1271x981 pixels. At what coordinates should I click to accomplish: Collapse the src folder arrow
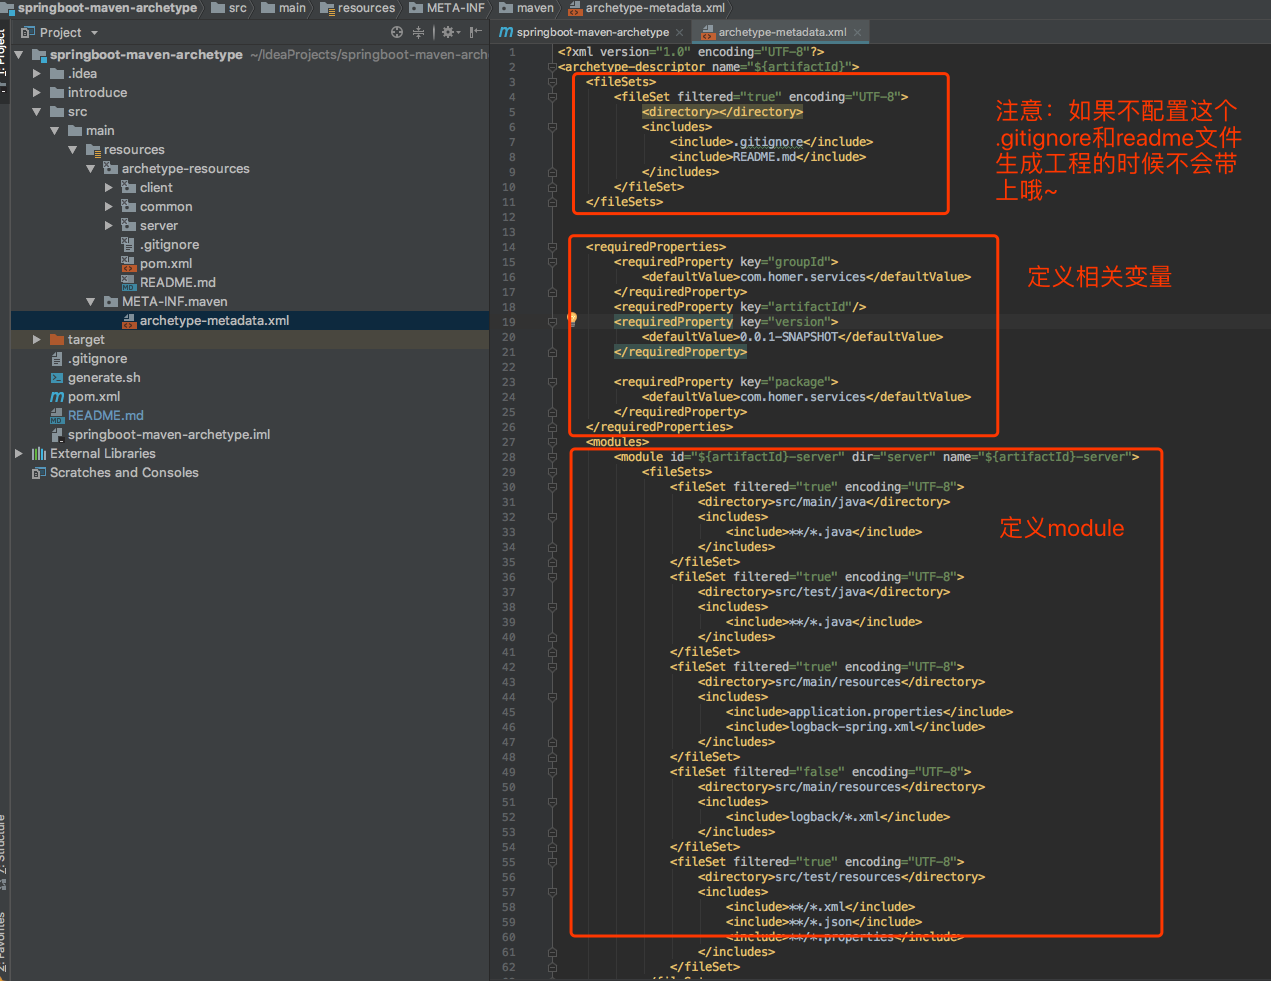tap(37, 112)
